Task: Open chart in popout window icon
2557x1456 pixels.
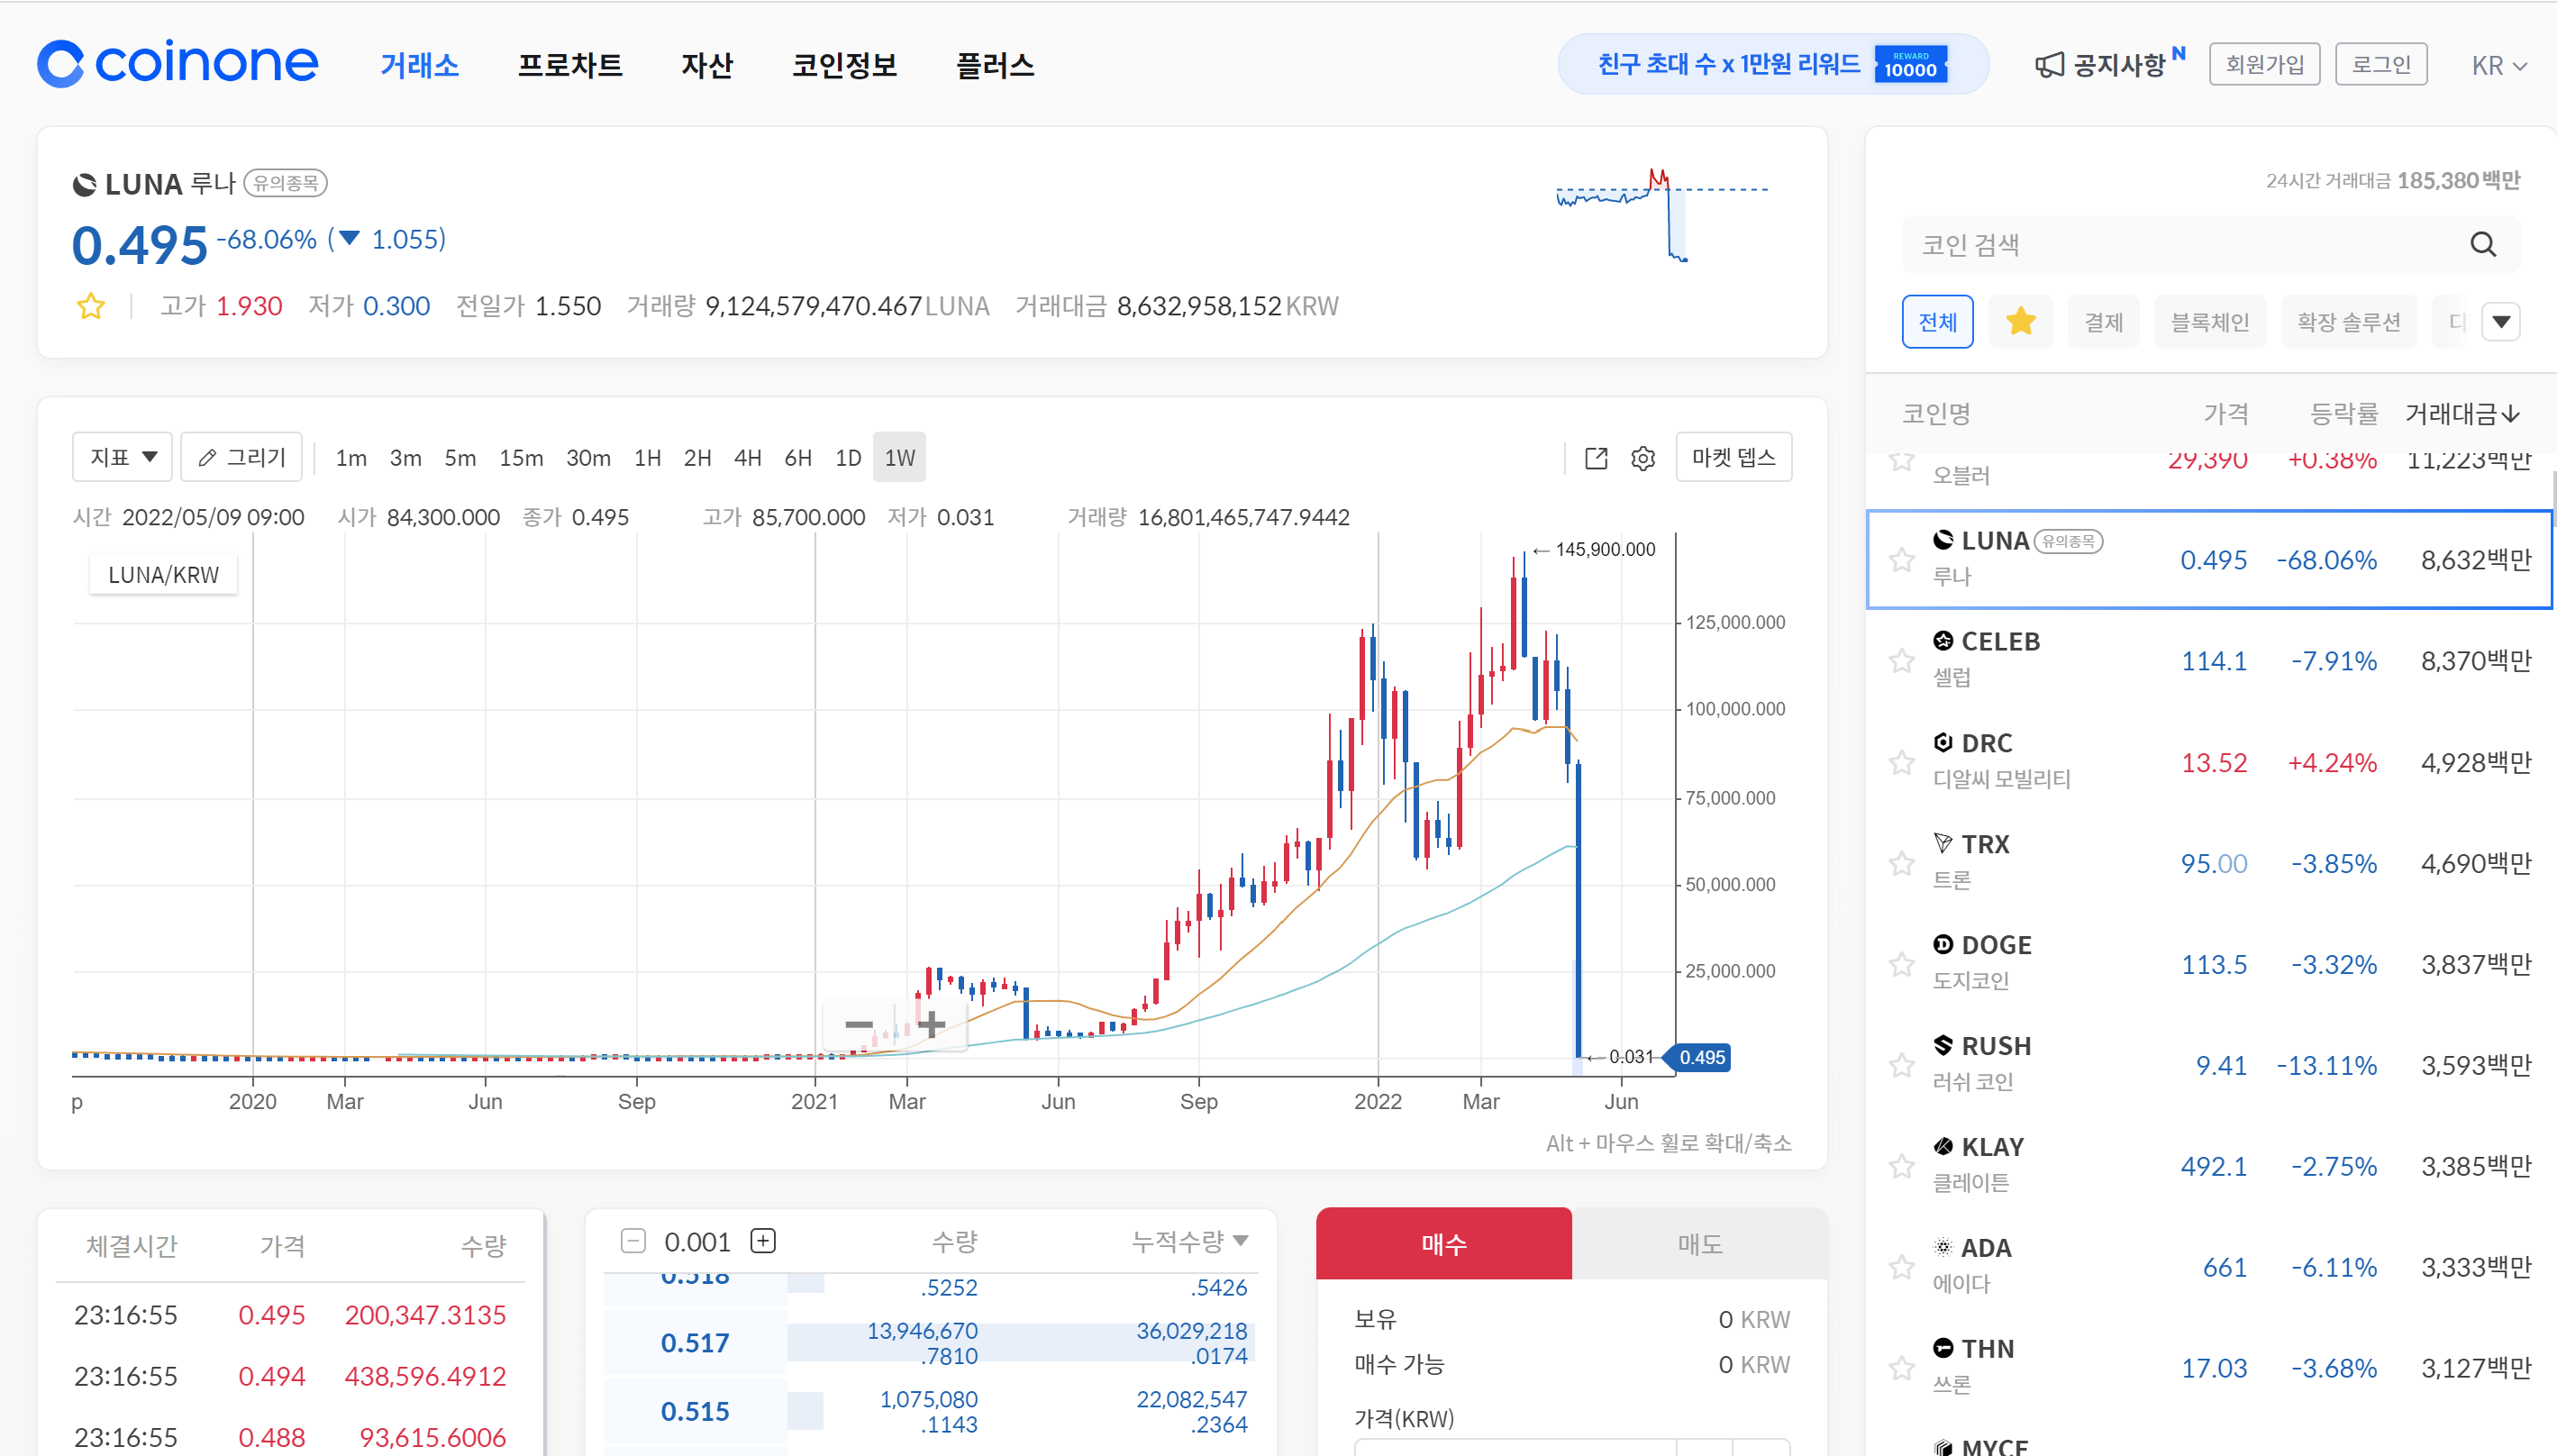Action: pyautogui.click(x=1596, y=458)
